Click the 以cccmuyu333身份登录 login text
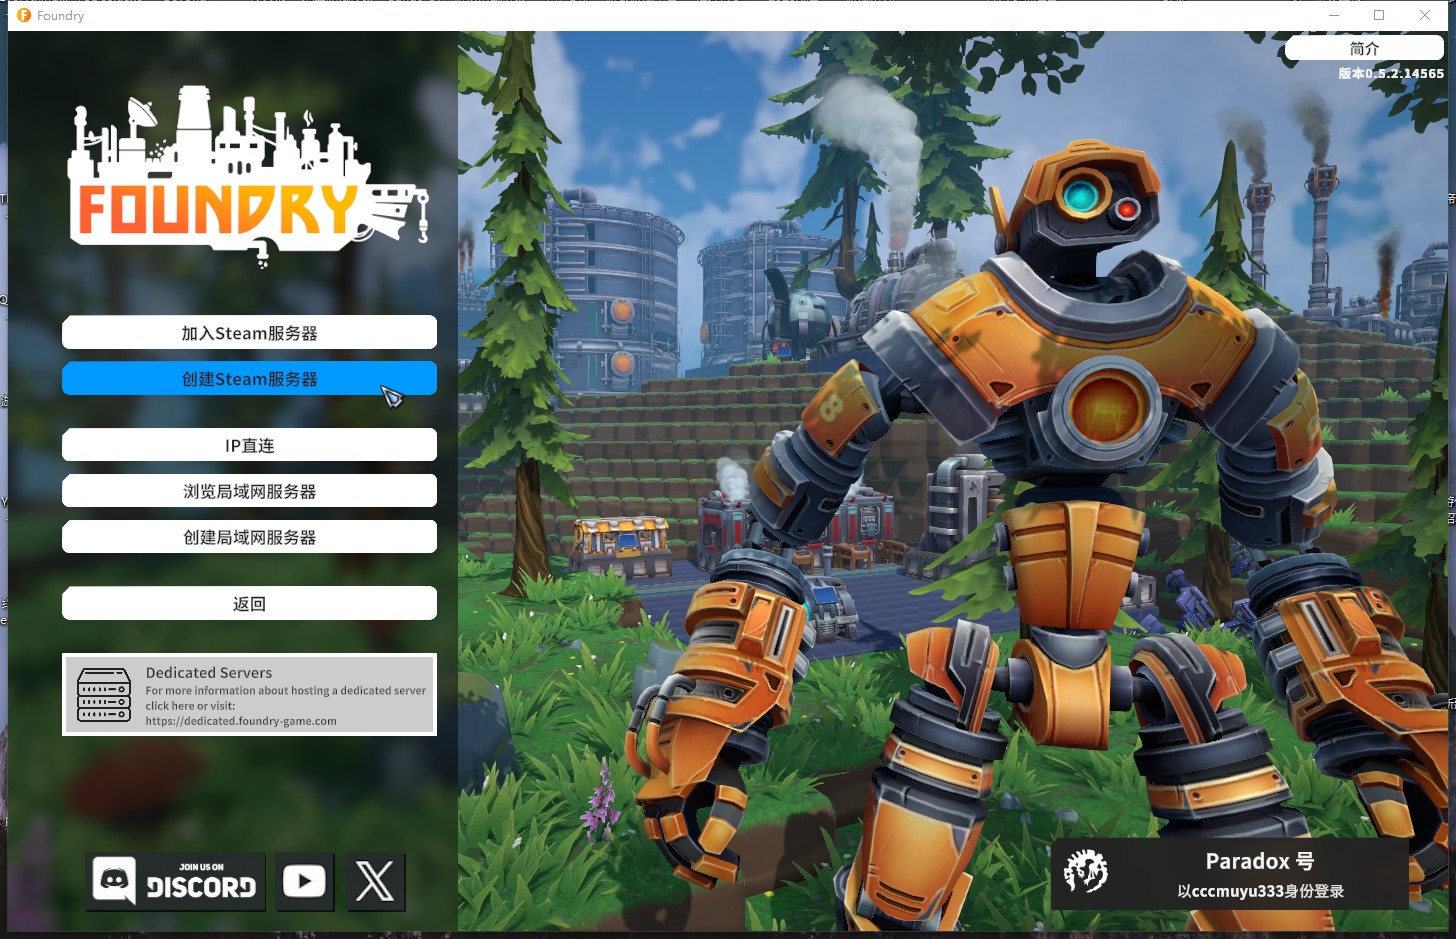 pos(1260,891)
